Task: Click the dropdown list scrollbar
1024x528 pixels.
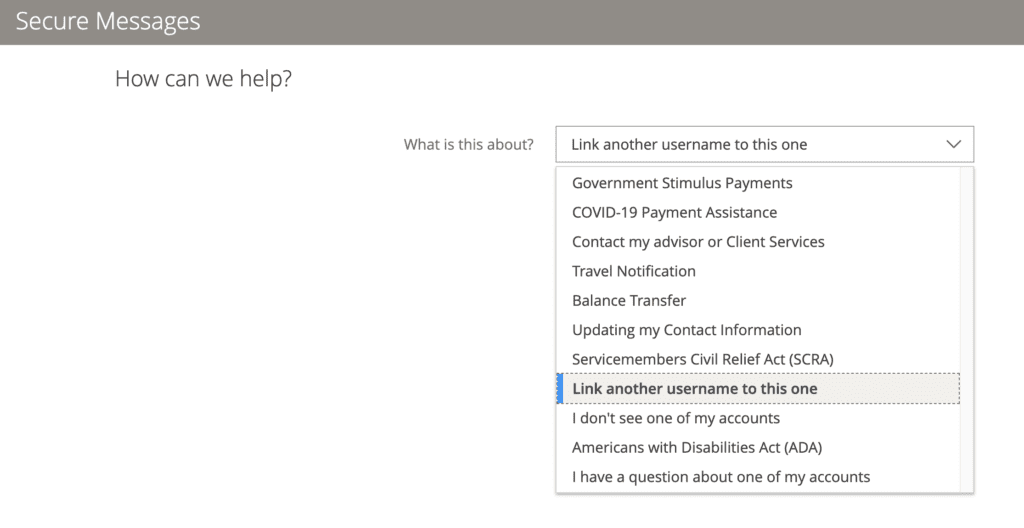Action: [968, 330]
